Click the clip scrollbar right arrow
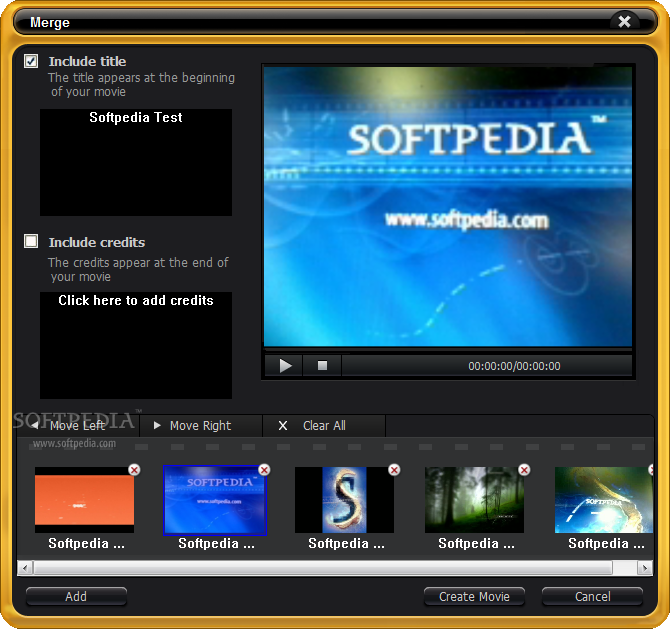Screen dimensions: 670x629 [x=645, y=568]
